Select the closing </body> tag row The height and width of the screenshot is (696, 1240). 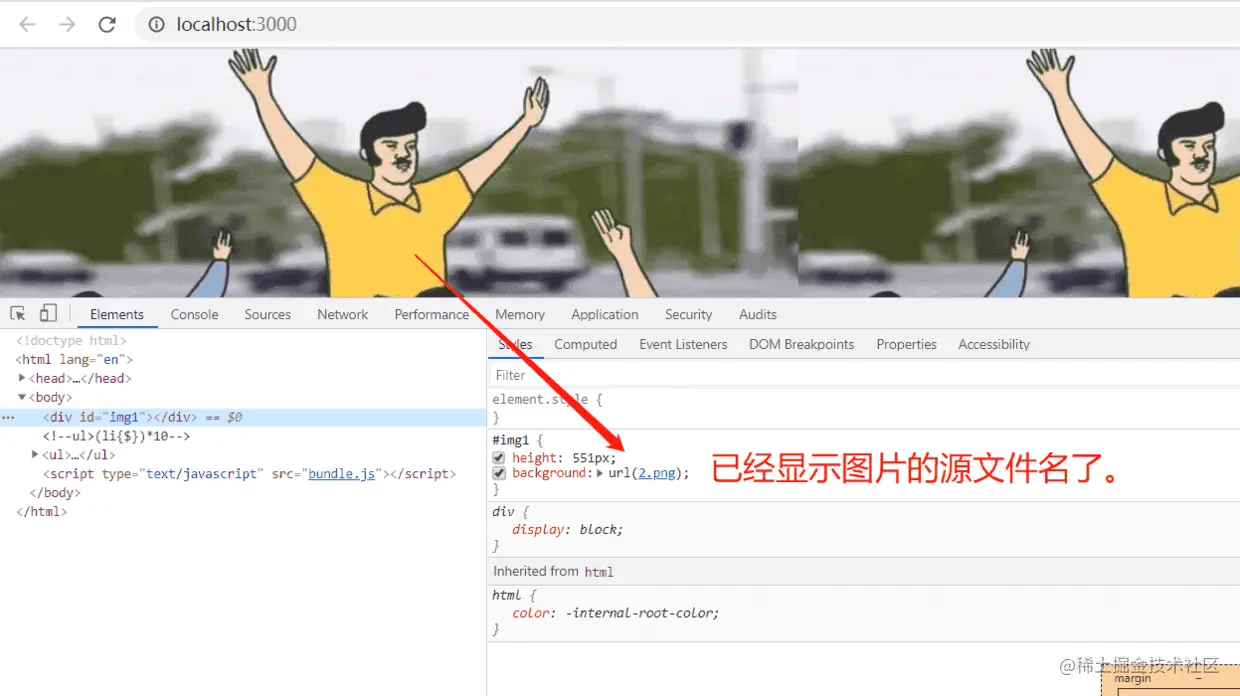[55, 493]
